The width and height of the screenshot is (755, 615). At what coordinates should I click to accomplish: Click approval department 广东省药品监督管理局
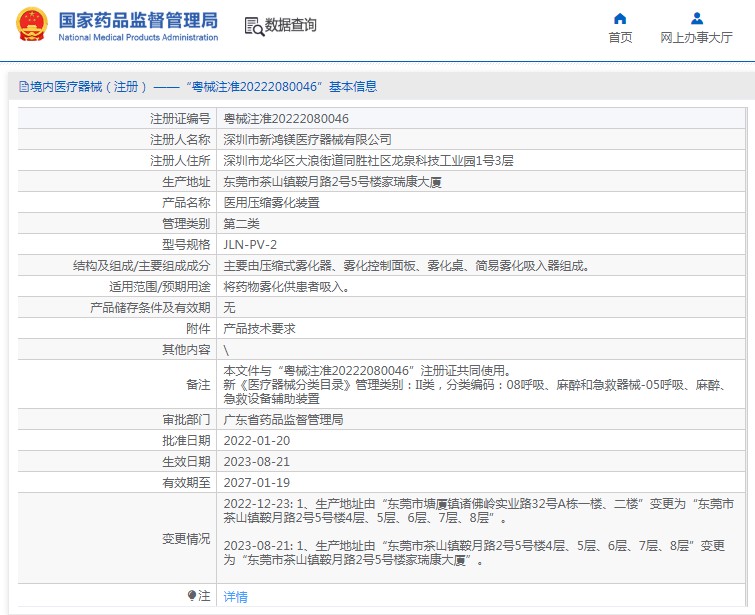(283, 419)
